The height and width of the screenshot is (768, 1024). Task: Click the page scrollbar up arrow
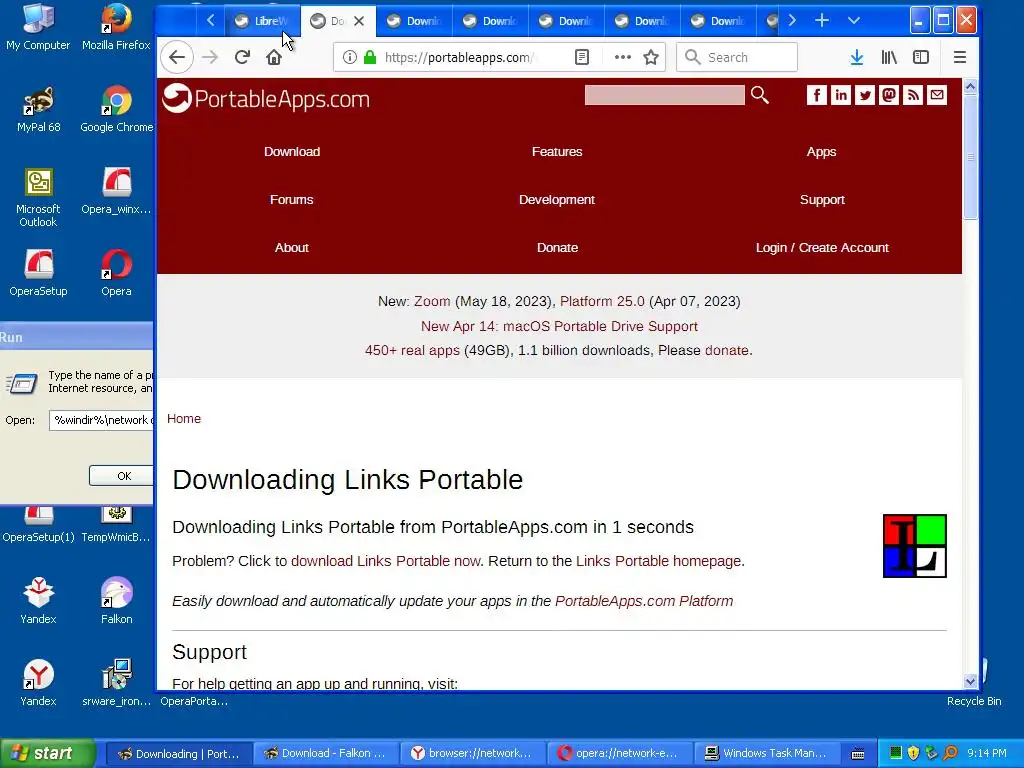point(970,86)
